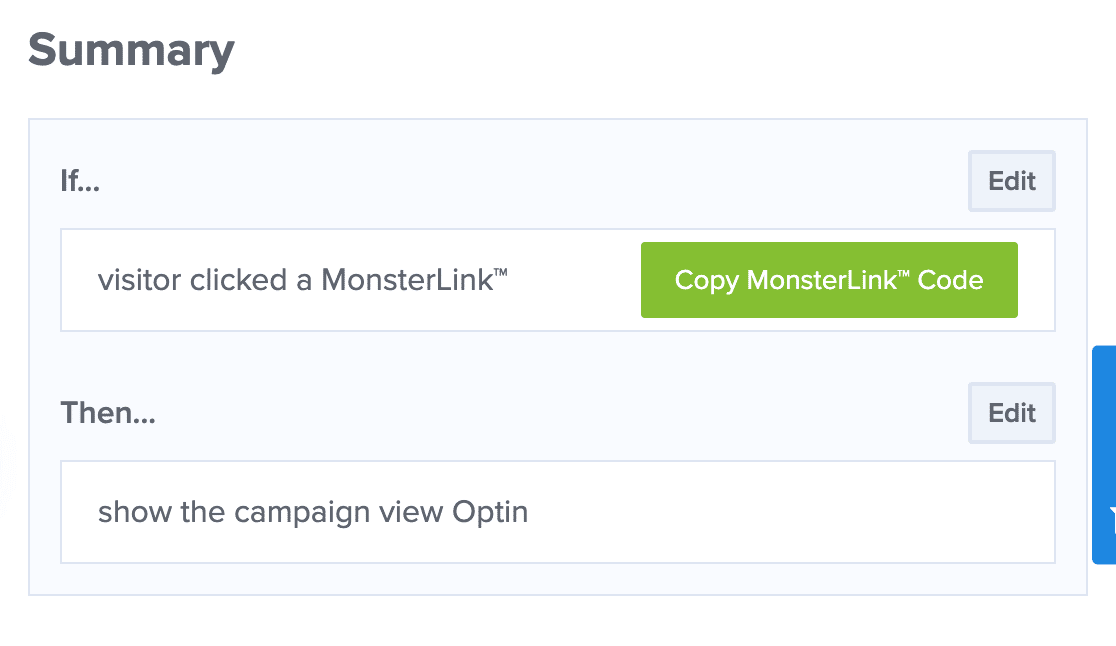Click the trademark symbol after MonsterLink condition text
1116x646 pixels.
(x=500, y=271)
